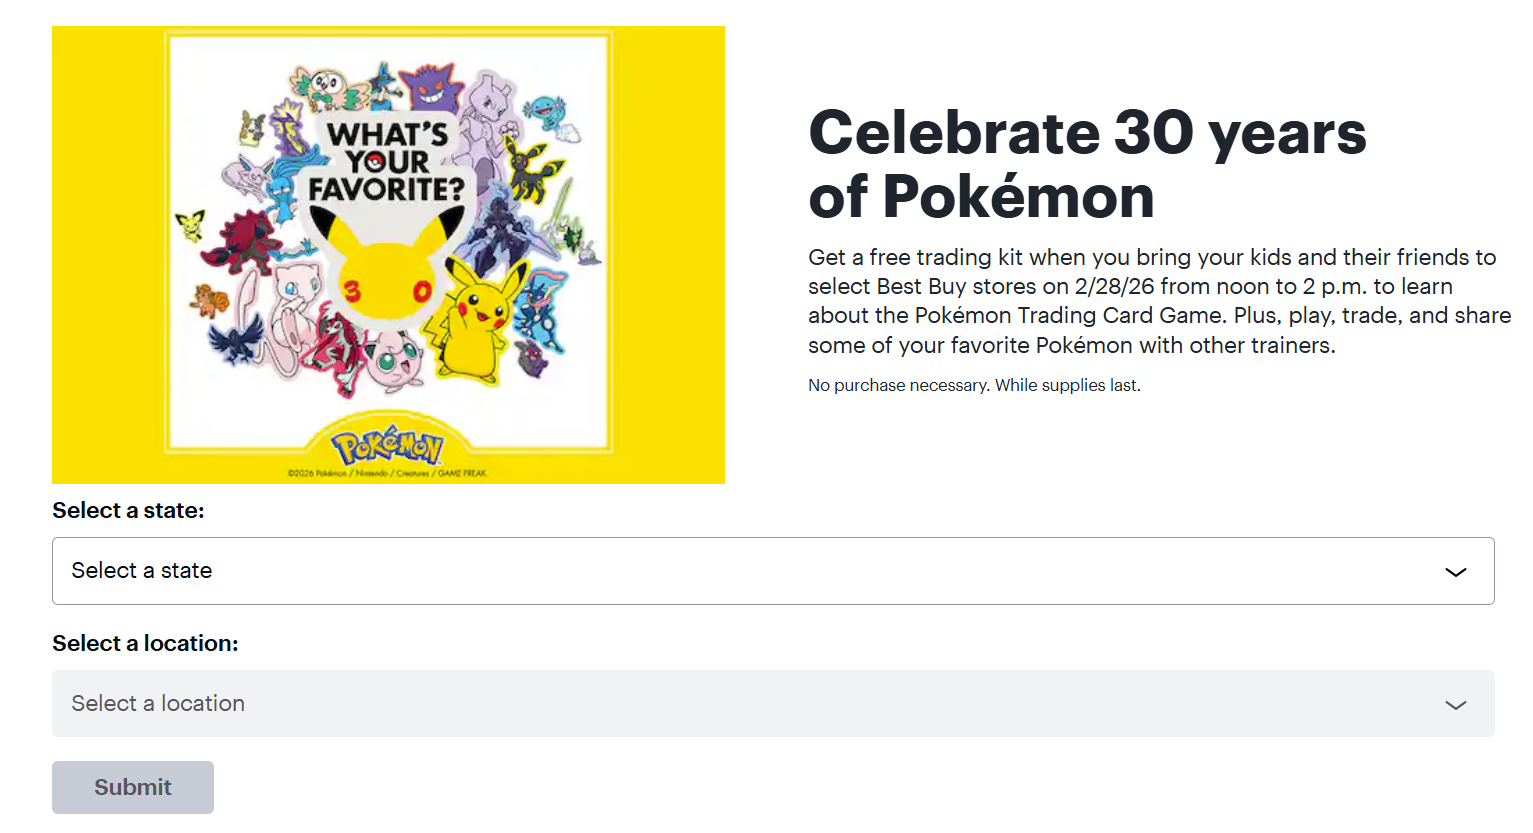Click the chevron arrow in the state dropdown

click(1455, 572)
